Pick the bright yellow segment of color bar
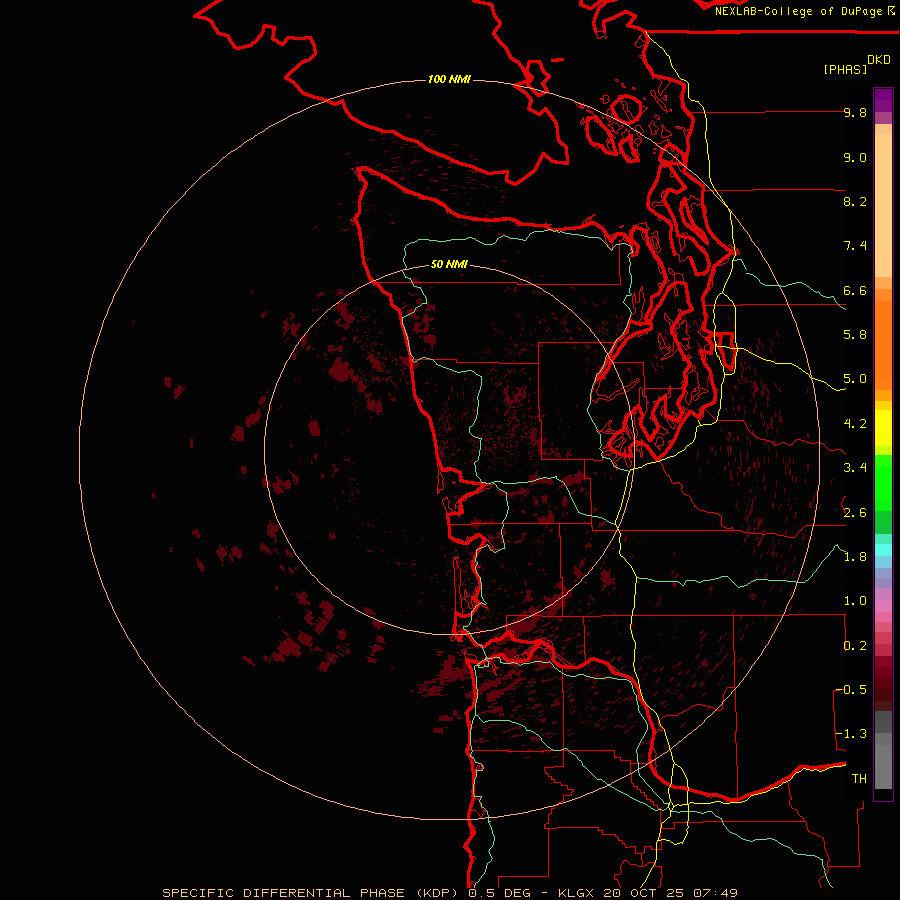 tap(883, 428)
